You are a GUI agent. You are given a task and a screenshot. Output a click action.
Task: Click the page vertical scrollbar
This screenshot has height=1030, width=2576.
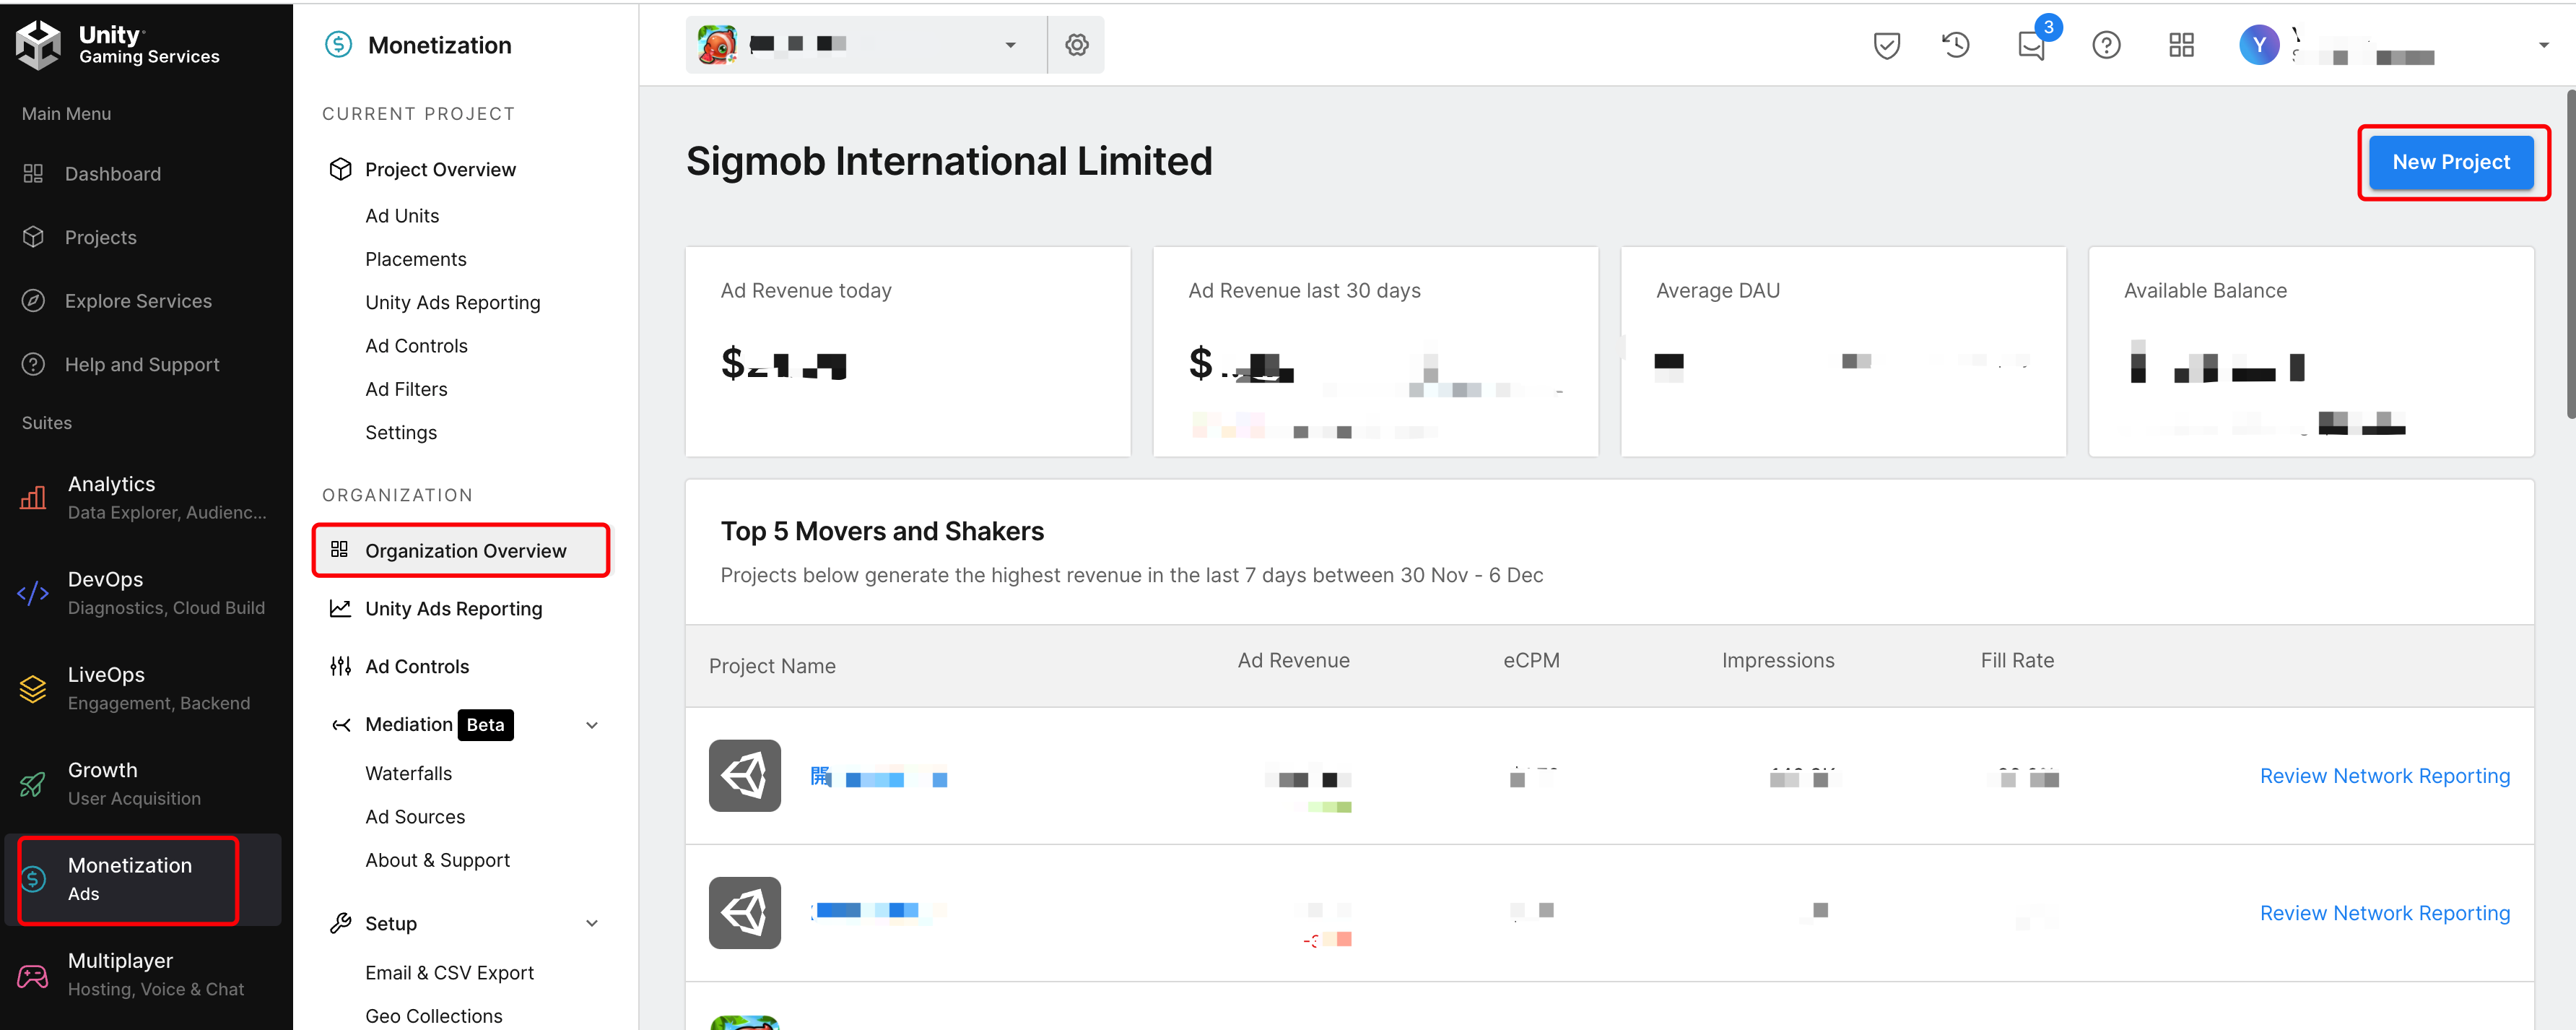[x=2570, y=255]
